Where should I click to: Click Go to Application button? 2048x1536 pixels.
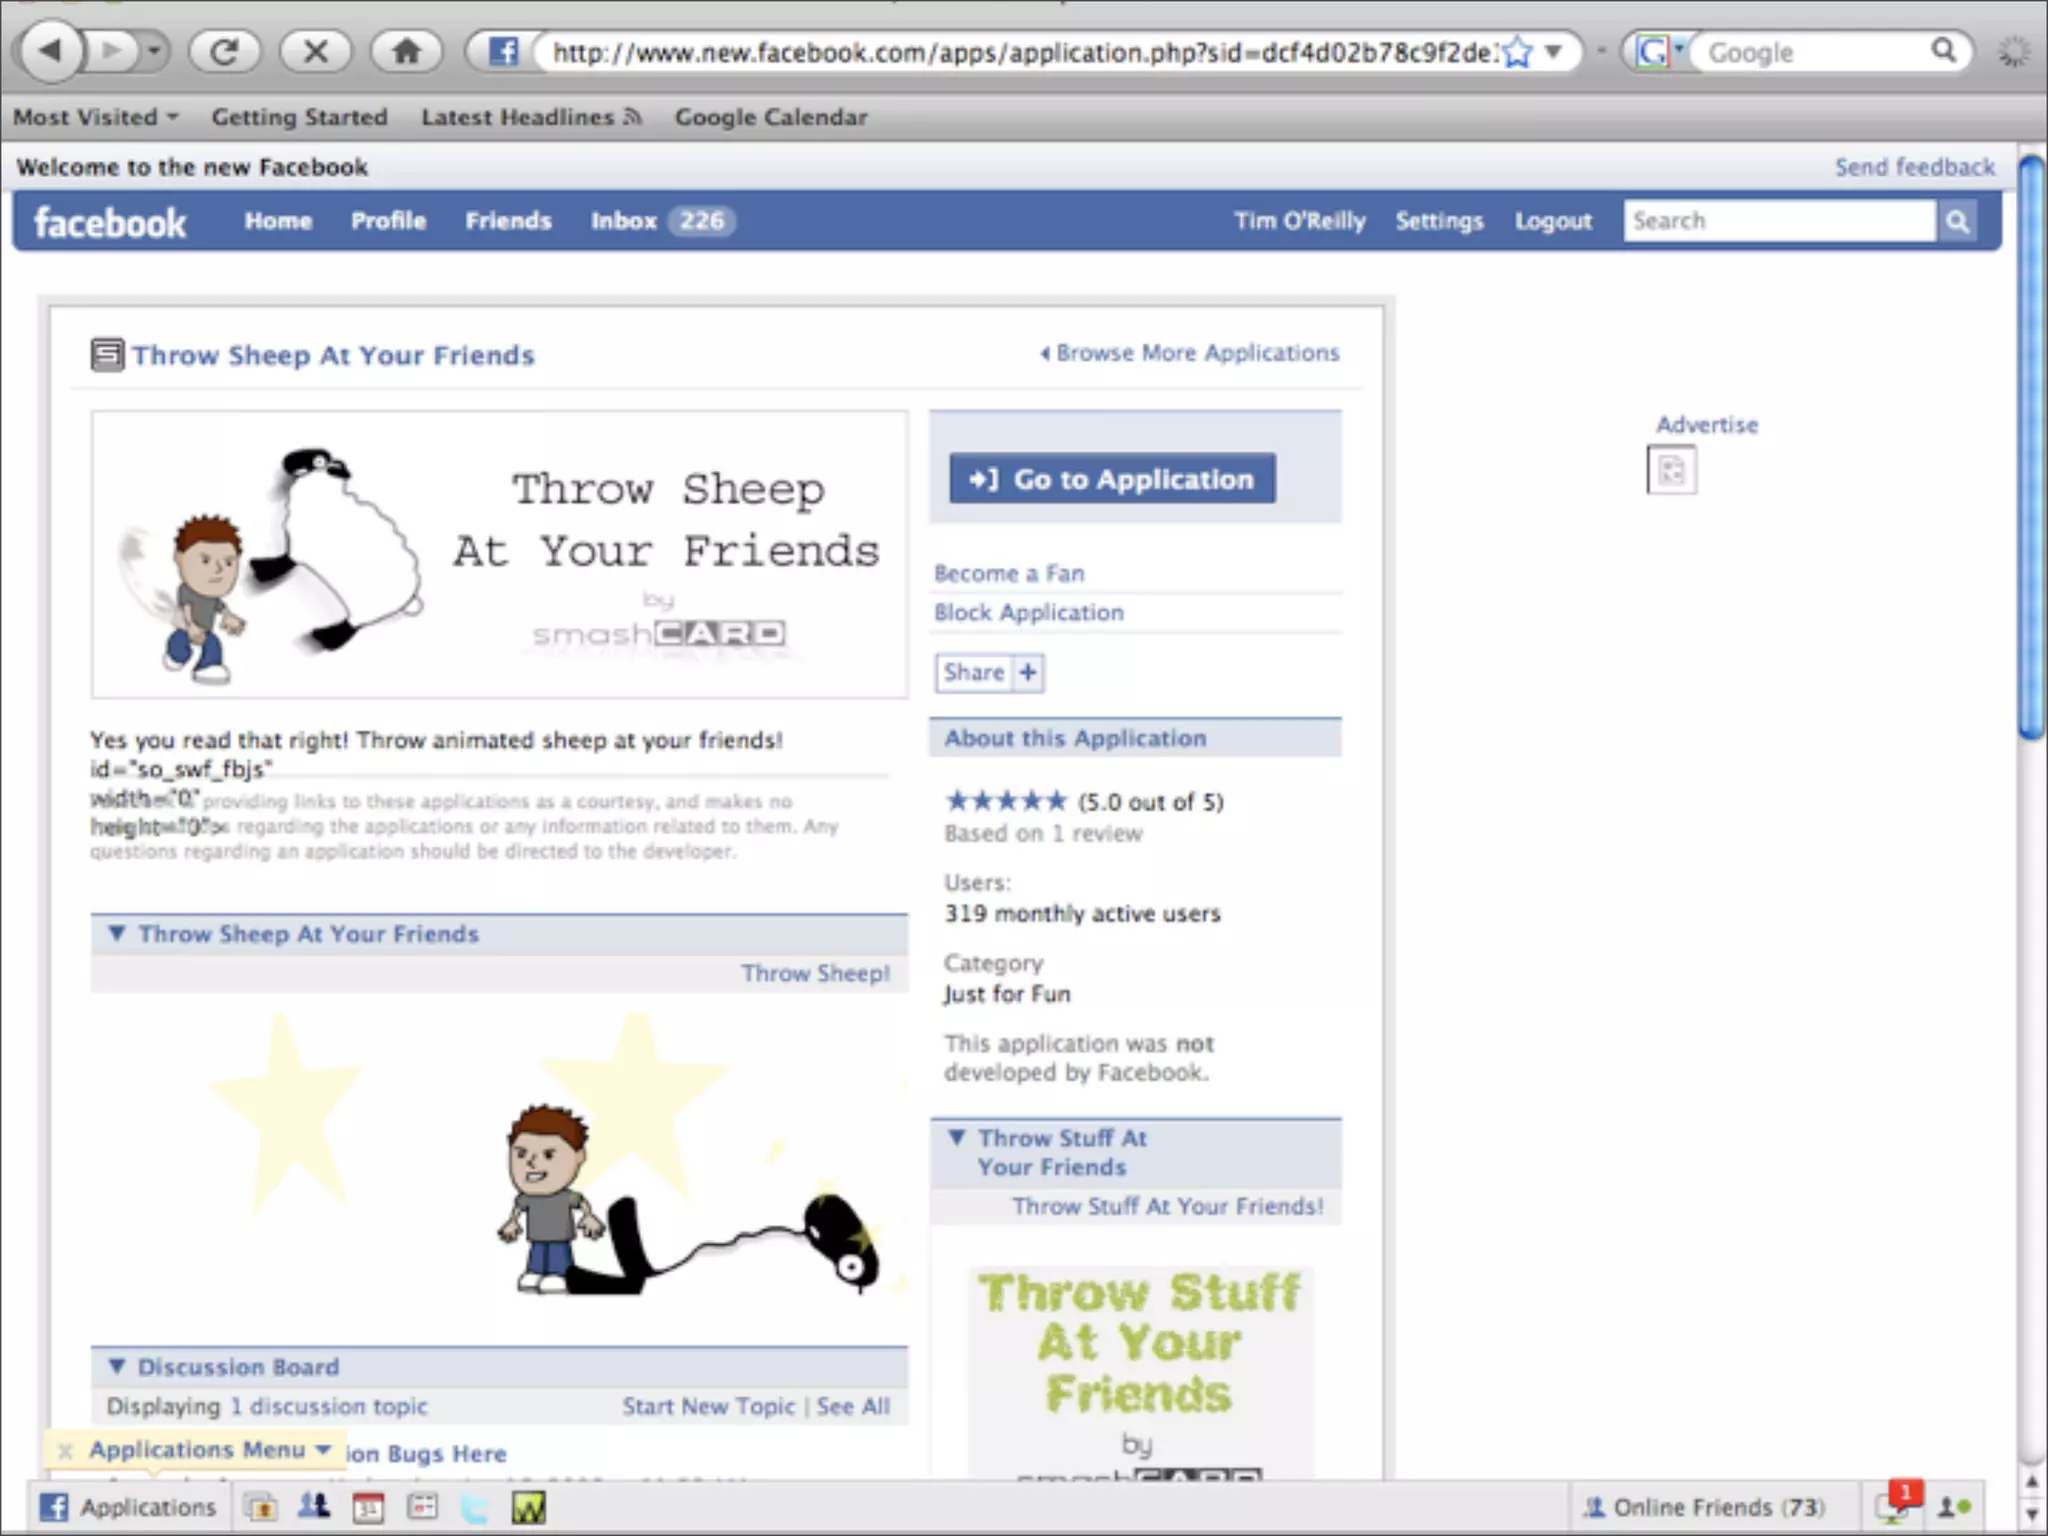coord(1112,479)
